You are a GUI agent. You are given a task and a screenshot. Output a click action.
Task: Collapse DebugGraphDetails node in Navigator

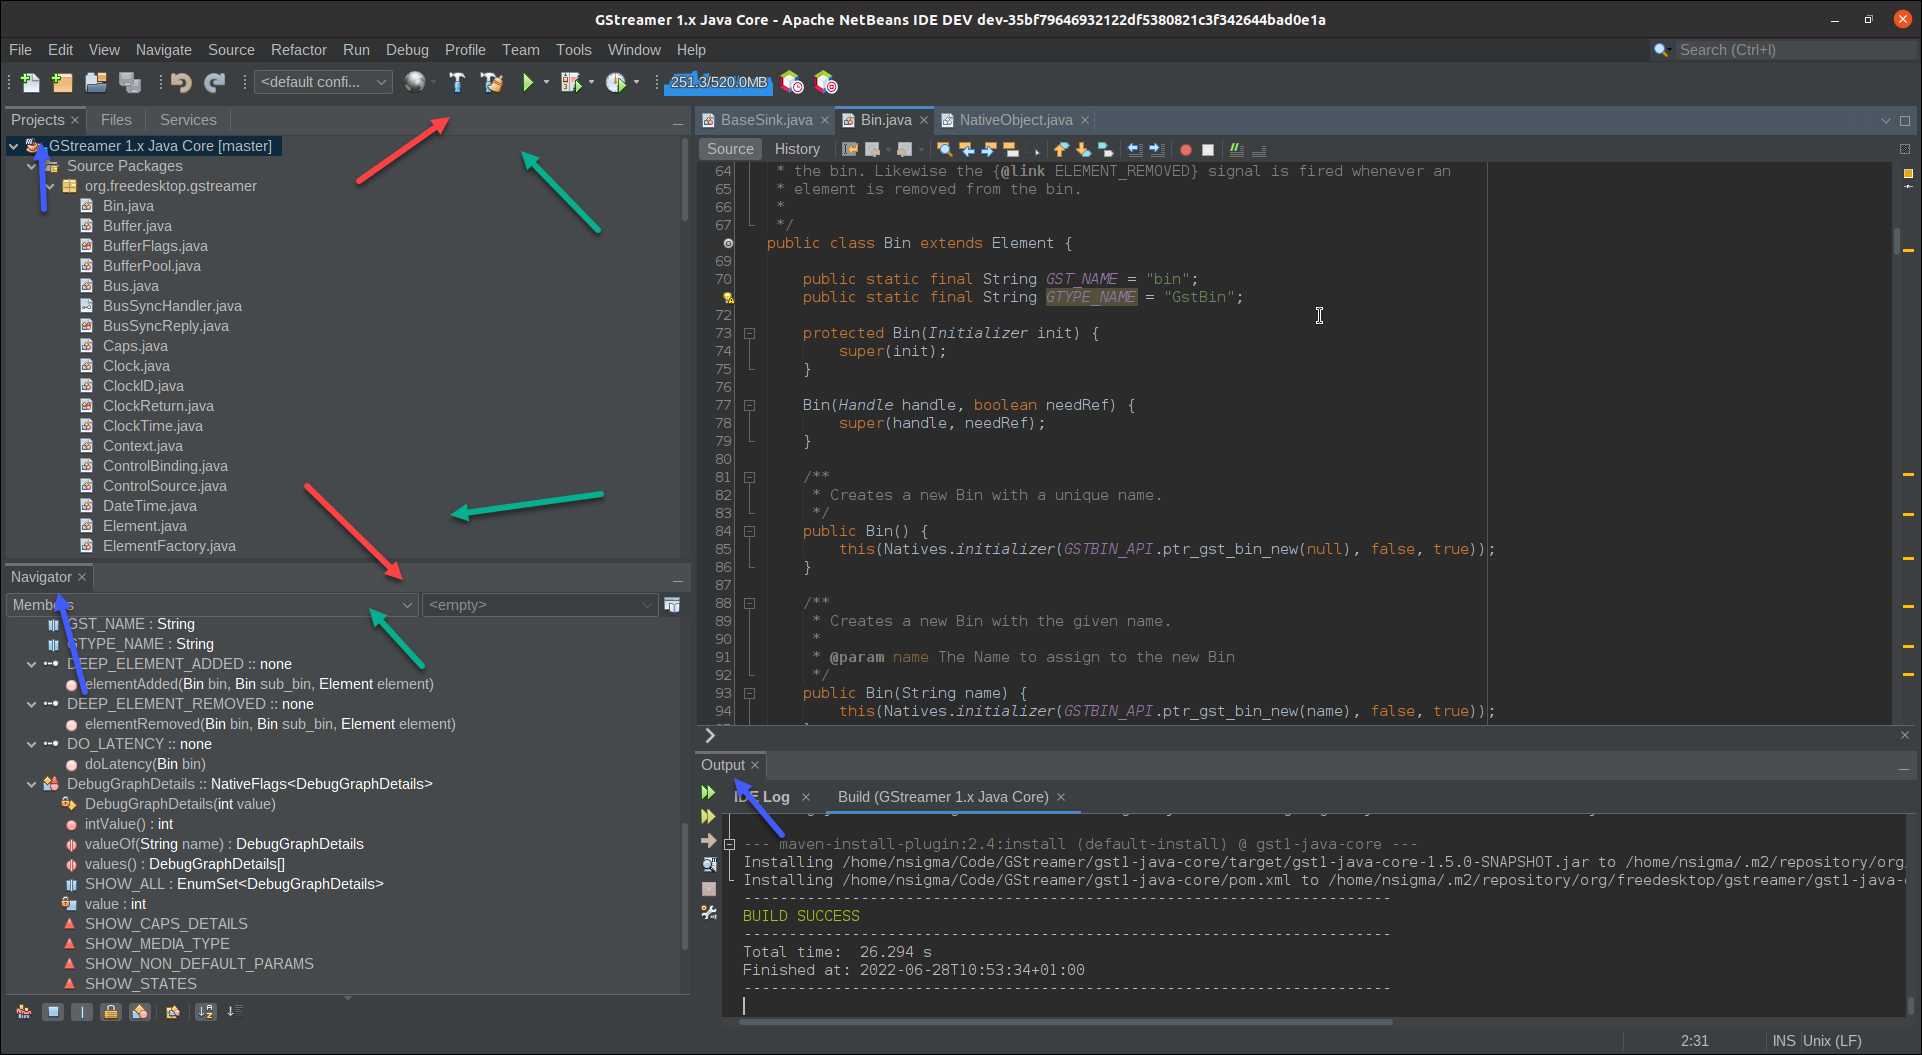[32, 784]
